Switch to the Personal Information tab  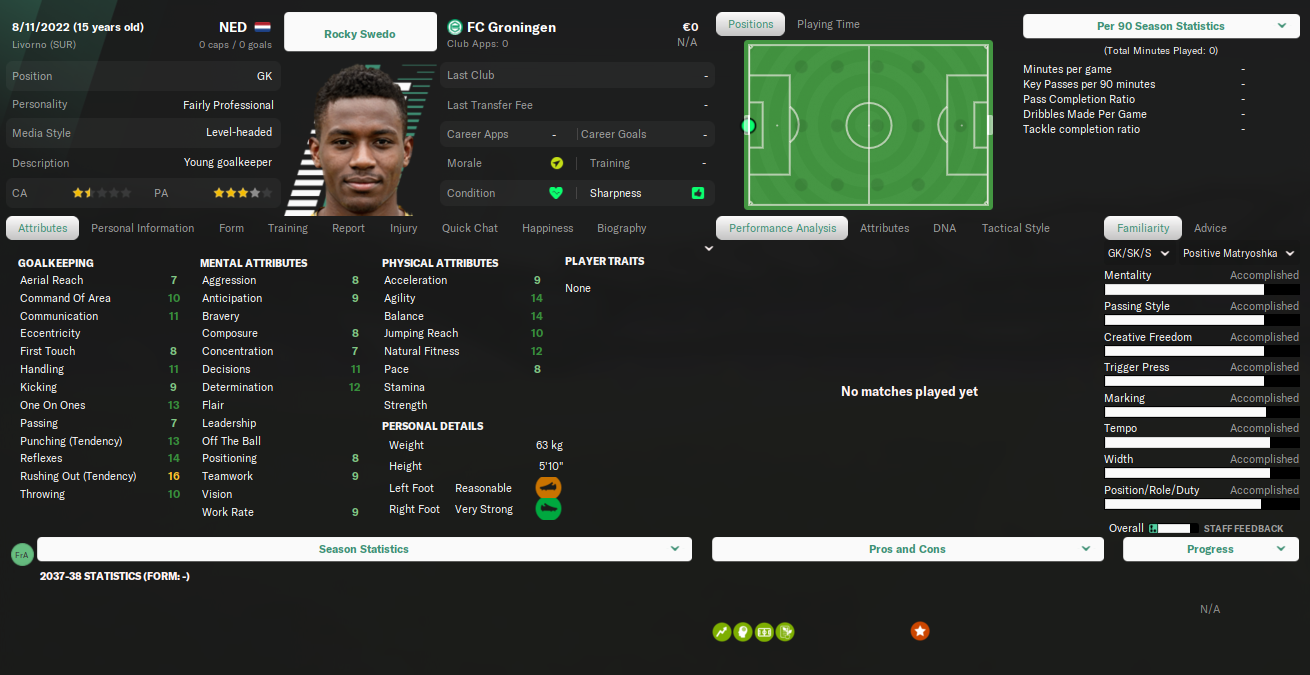click(143, 228)
